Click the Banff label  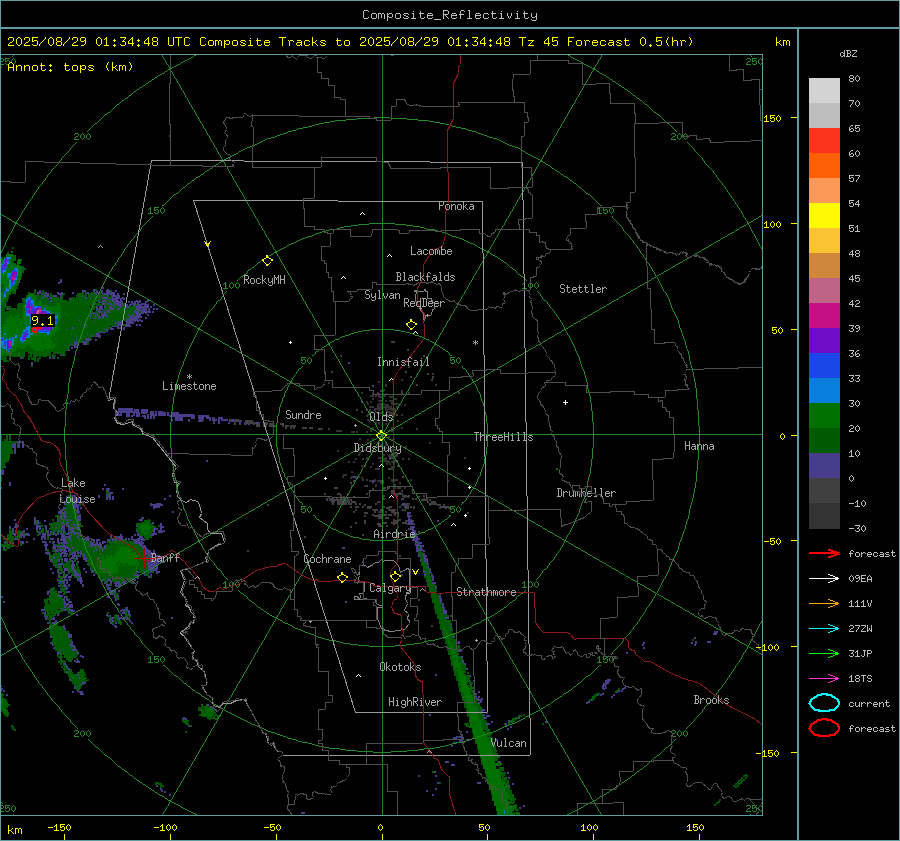(165, 557)
